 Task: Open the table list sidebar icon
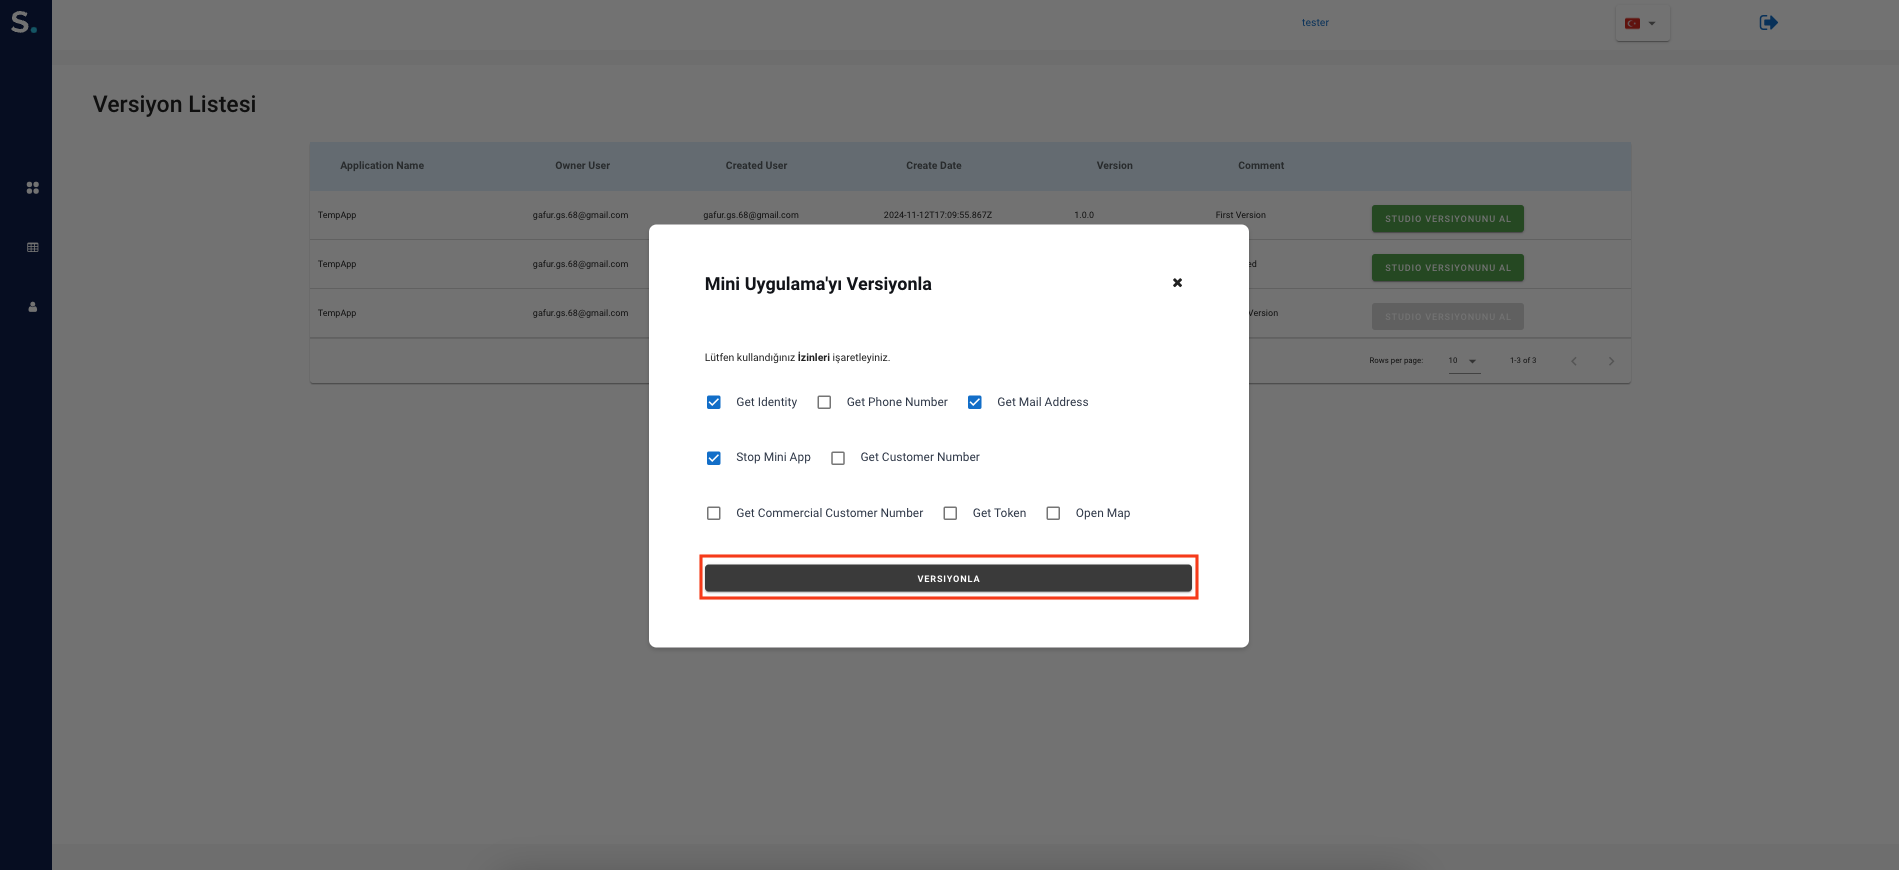tap(33, 247)
